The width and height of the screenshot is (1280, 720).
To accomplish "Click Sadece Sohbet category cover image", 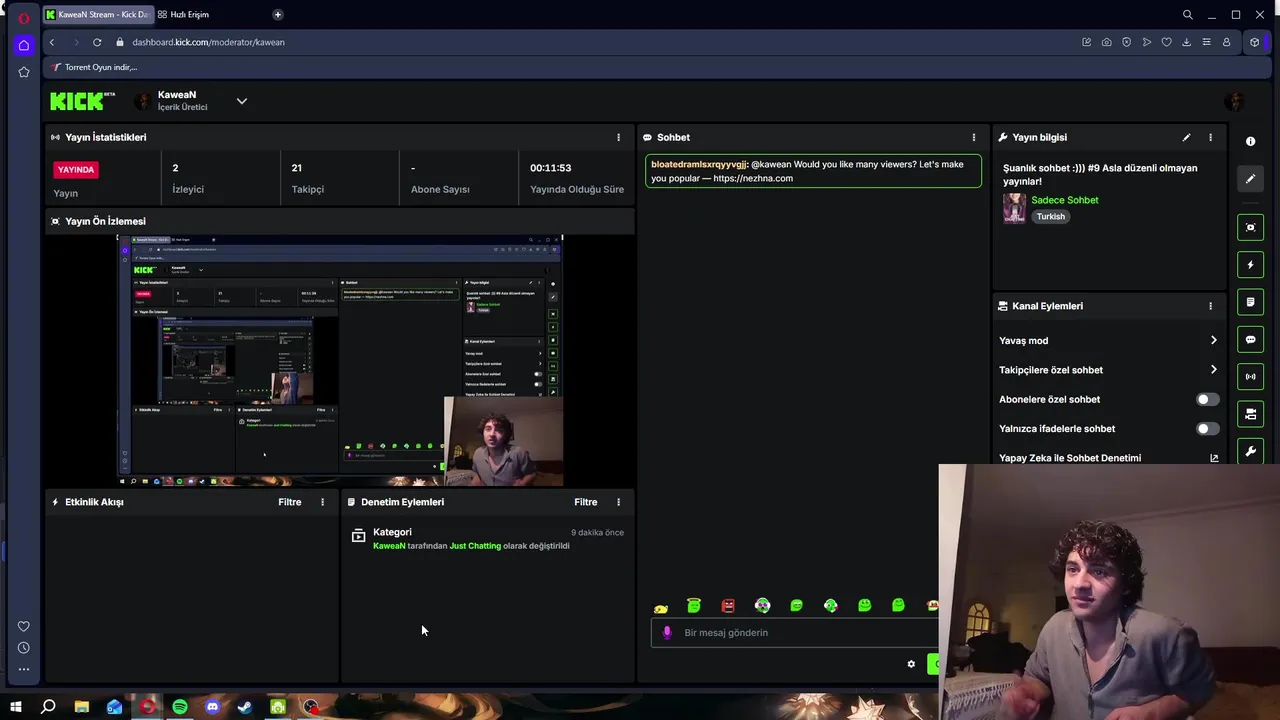I will tap(1014, 208).
